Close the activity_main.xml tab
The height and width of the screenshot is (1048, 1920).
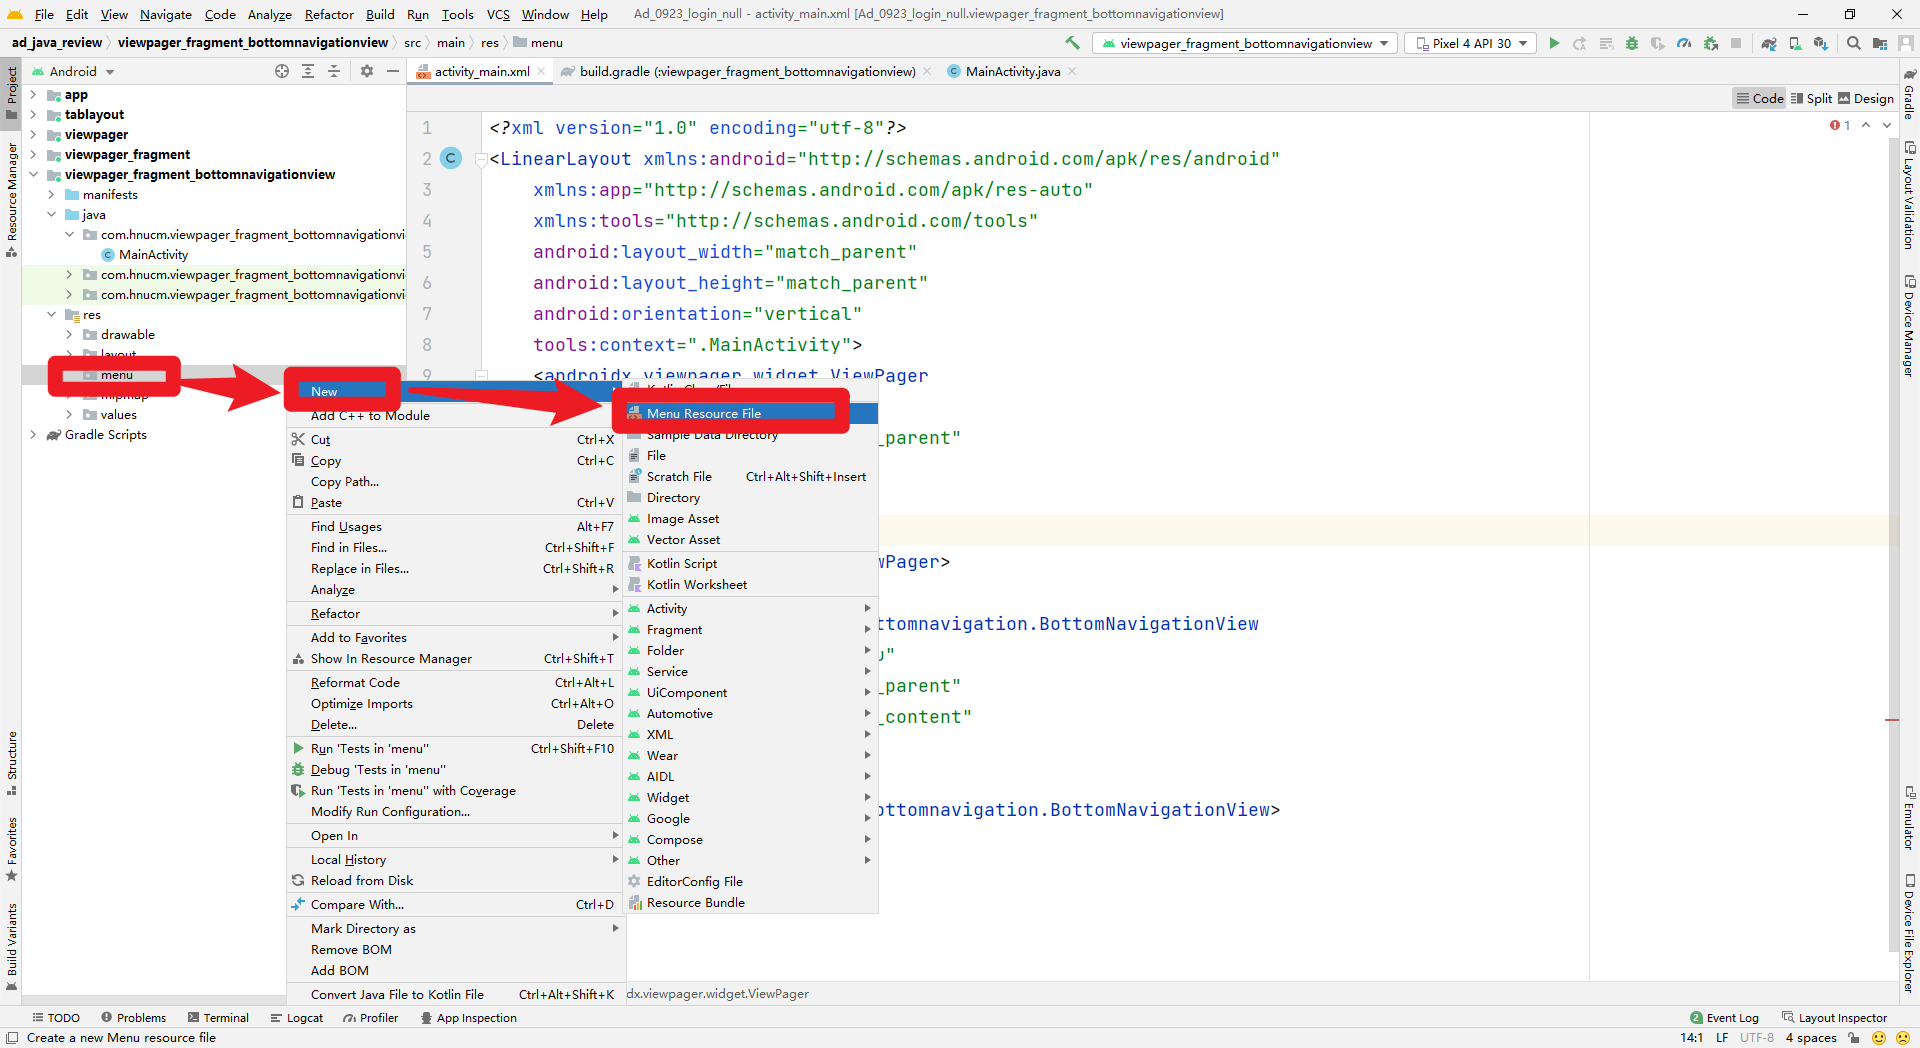541,71
